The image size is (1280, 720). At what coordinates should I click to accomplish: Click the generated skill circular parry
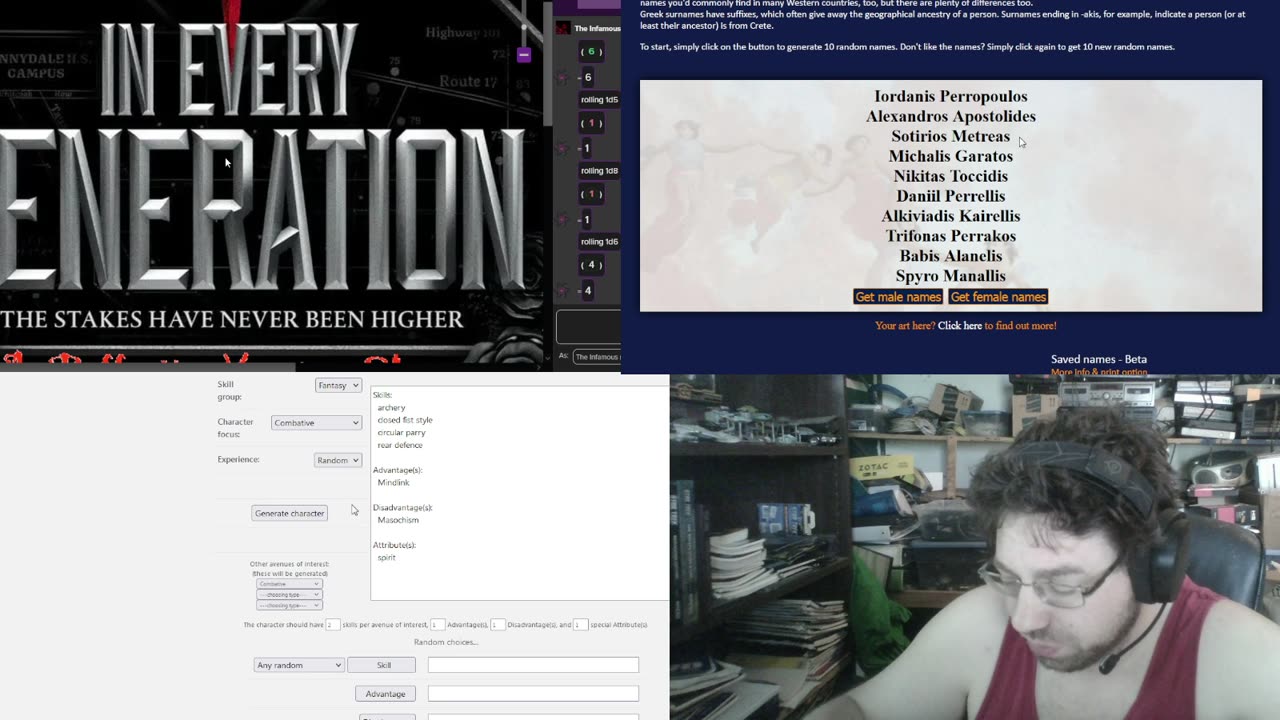coord(401,432)
